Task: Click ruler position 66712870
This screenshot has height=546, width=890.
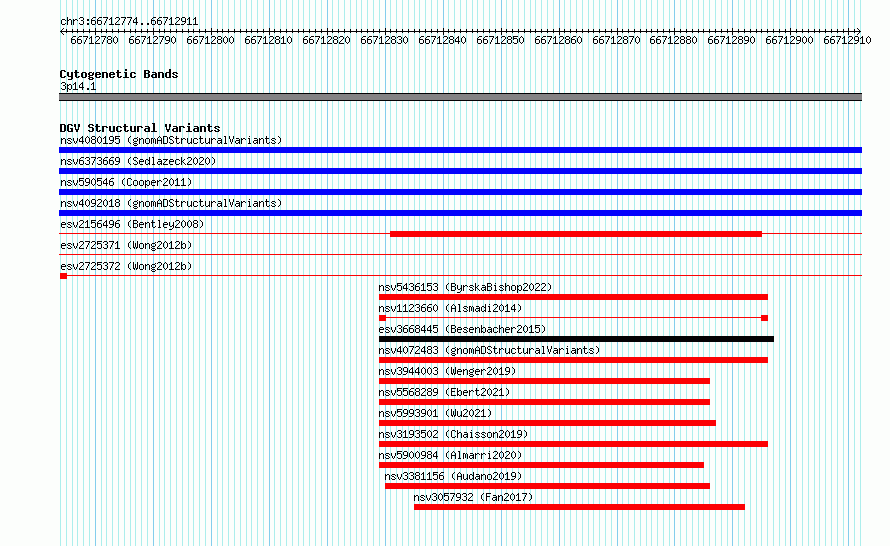Action: pyautogui.click(x=616, y=40)
